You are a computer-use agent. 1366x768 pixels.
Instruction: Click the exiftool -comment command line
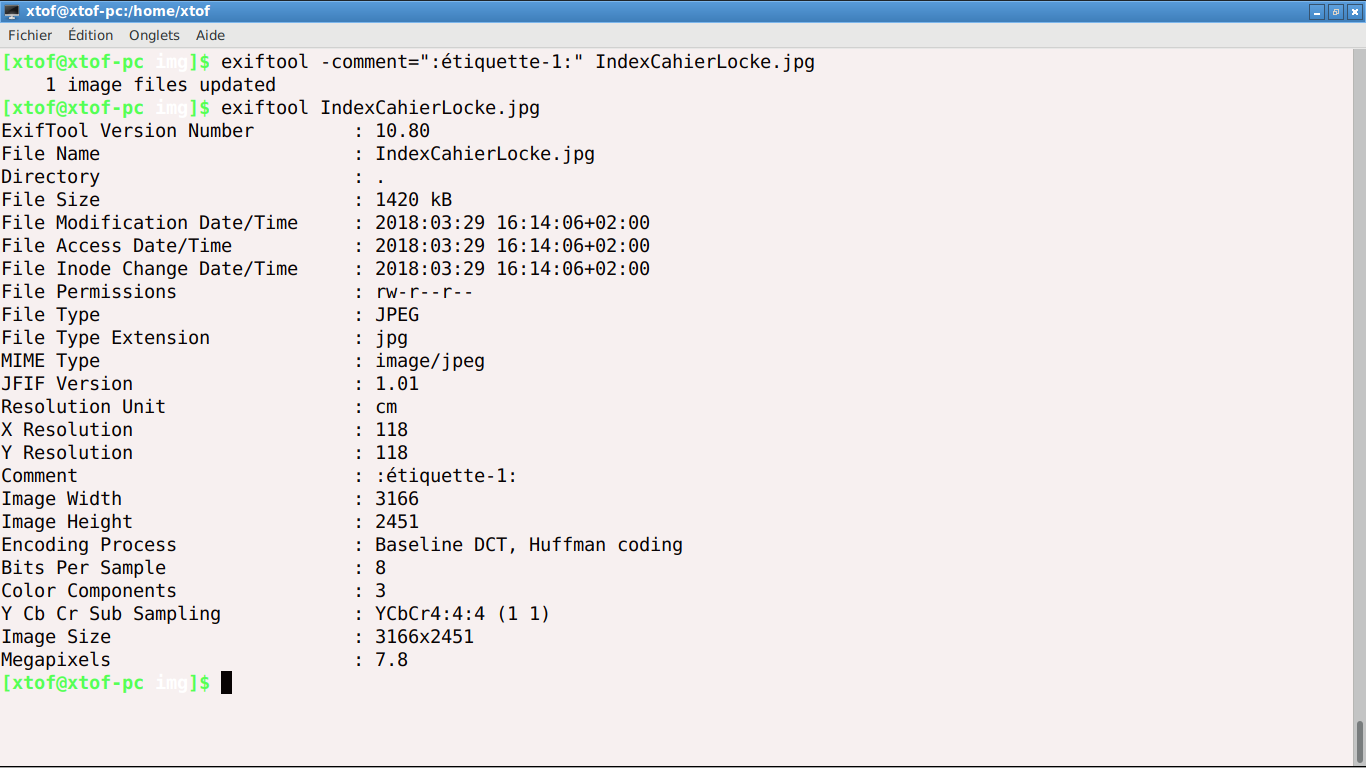517,62
